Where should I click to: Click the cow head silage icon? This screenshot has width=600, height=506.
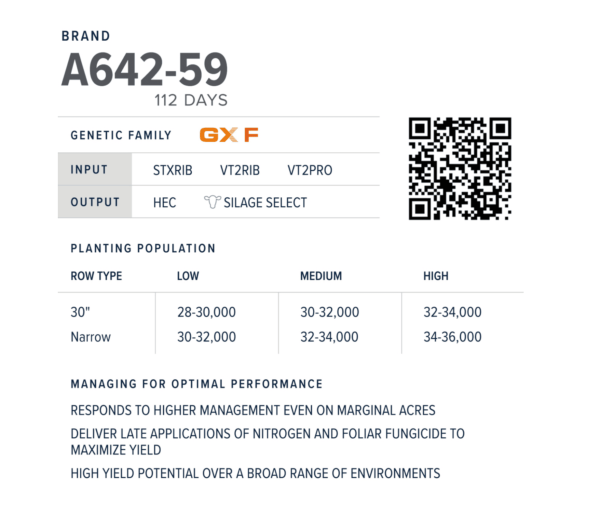coord(211,202)
